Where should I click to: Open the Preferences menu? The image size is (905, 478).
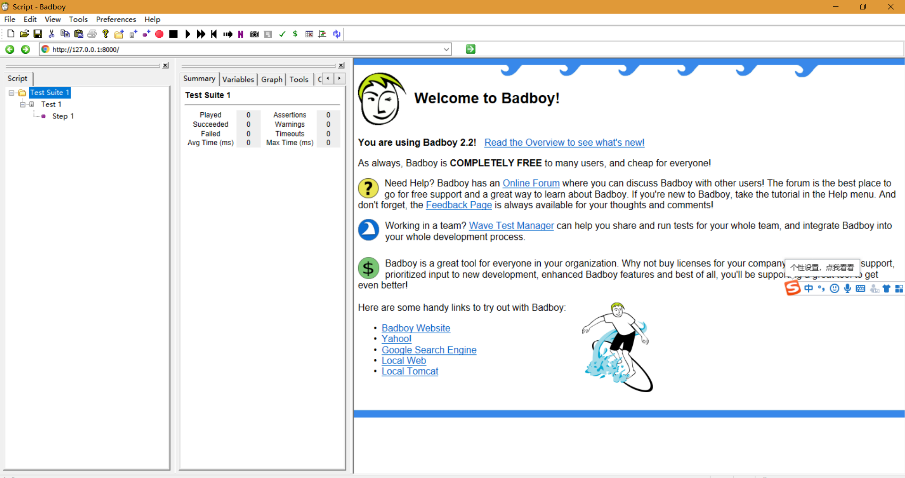pos(116,19)
